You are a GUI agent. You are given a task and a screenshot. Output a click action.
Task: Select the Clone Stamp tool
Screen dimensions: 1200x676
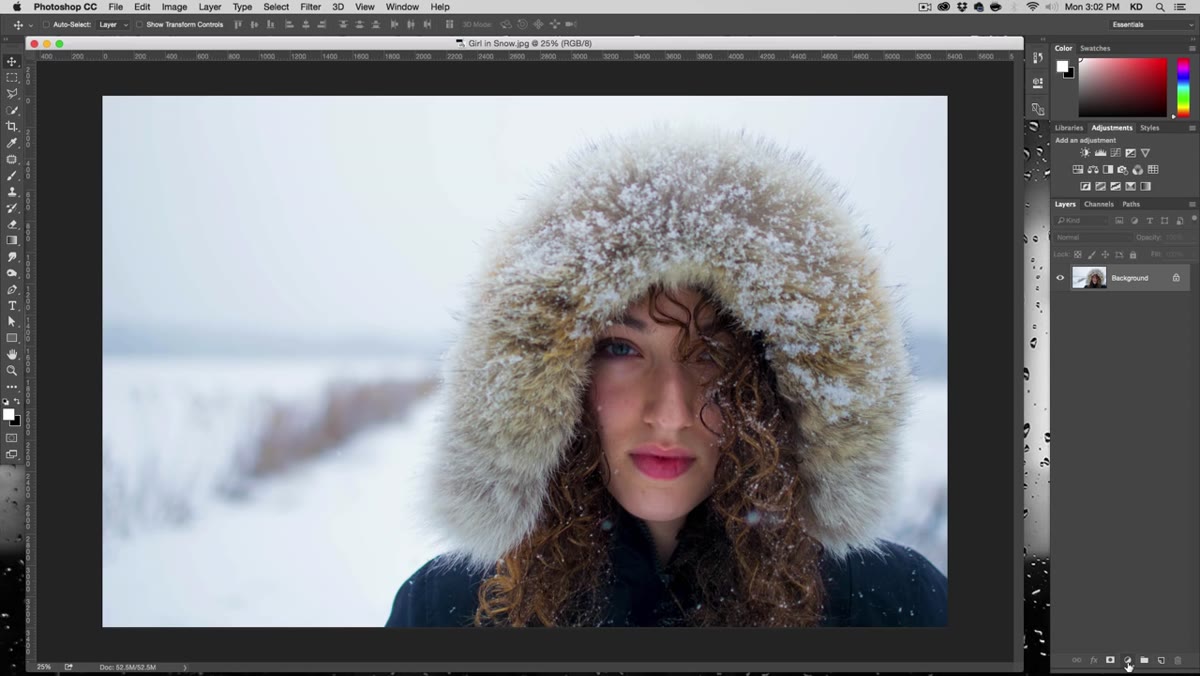click(x=12, y=191)
